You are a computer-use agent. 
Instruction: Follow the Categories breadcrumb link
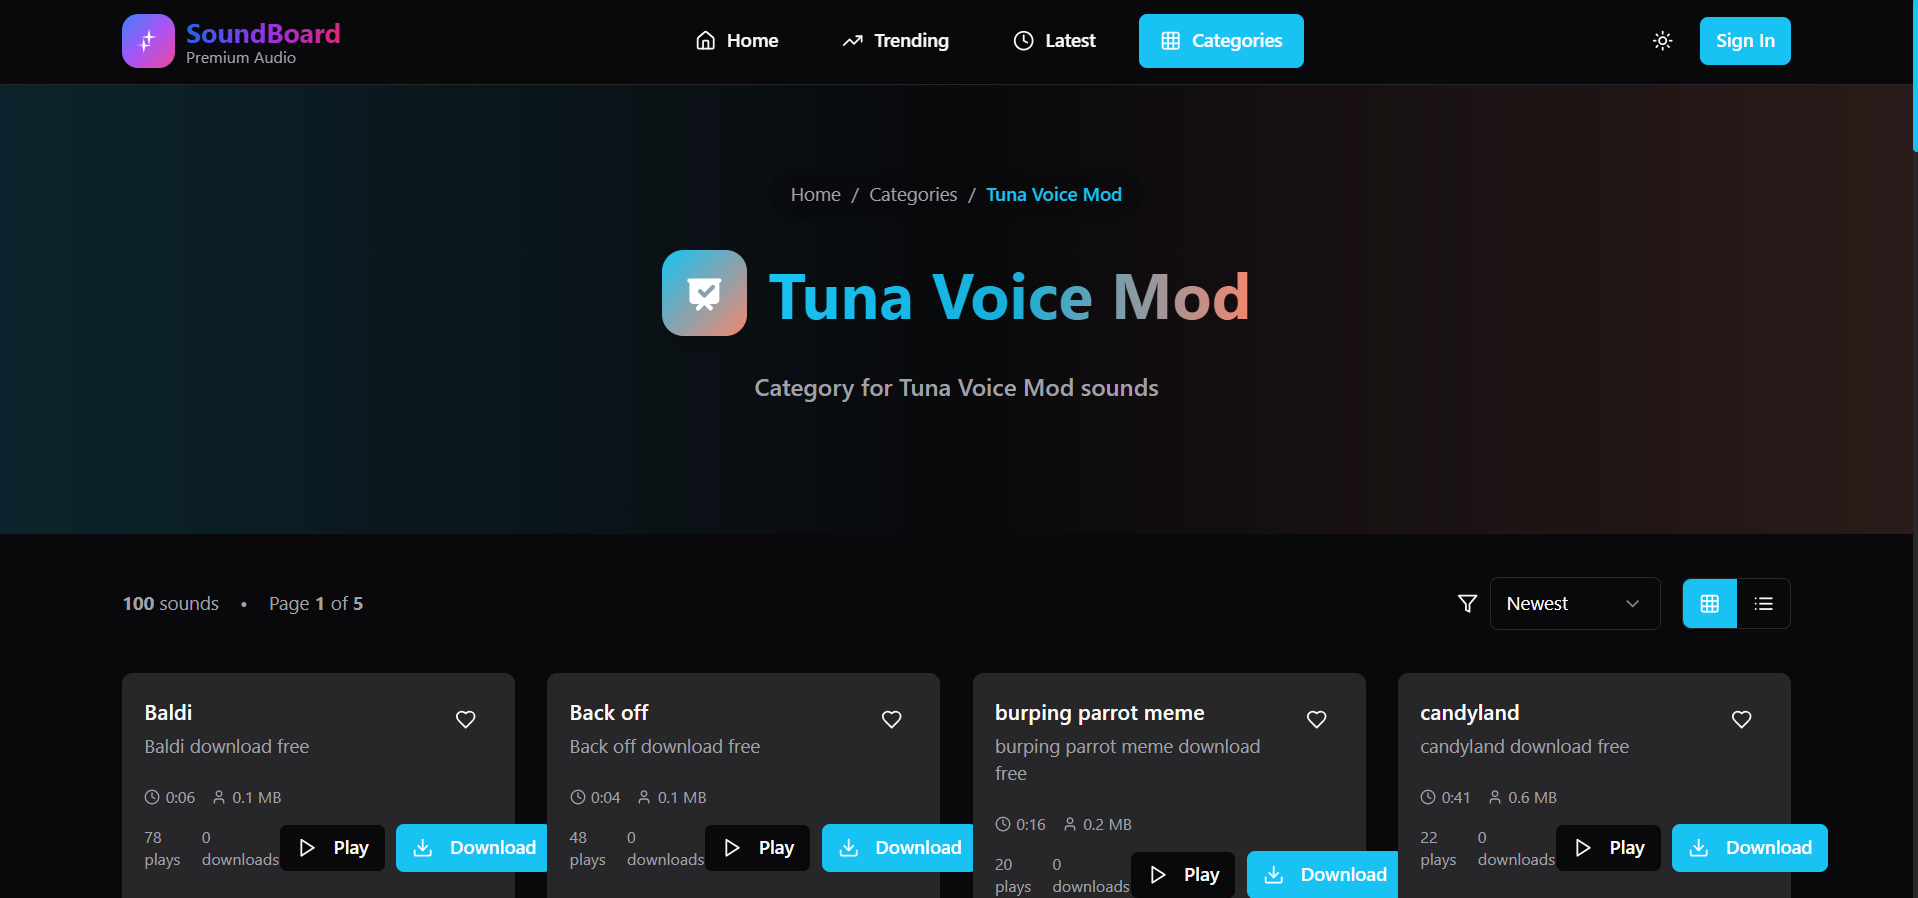(913, 195)
